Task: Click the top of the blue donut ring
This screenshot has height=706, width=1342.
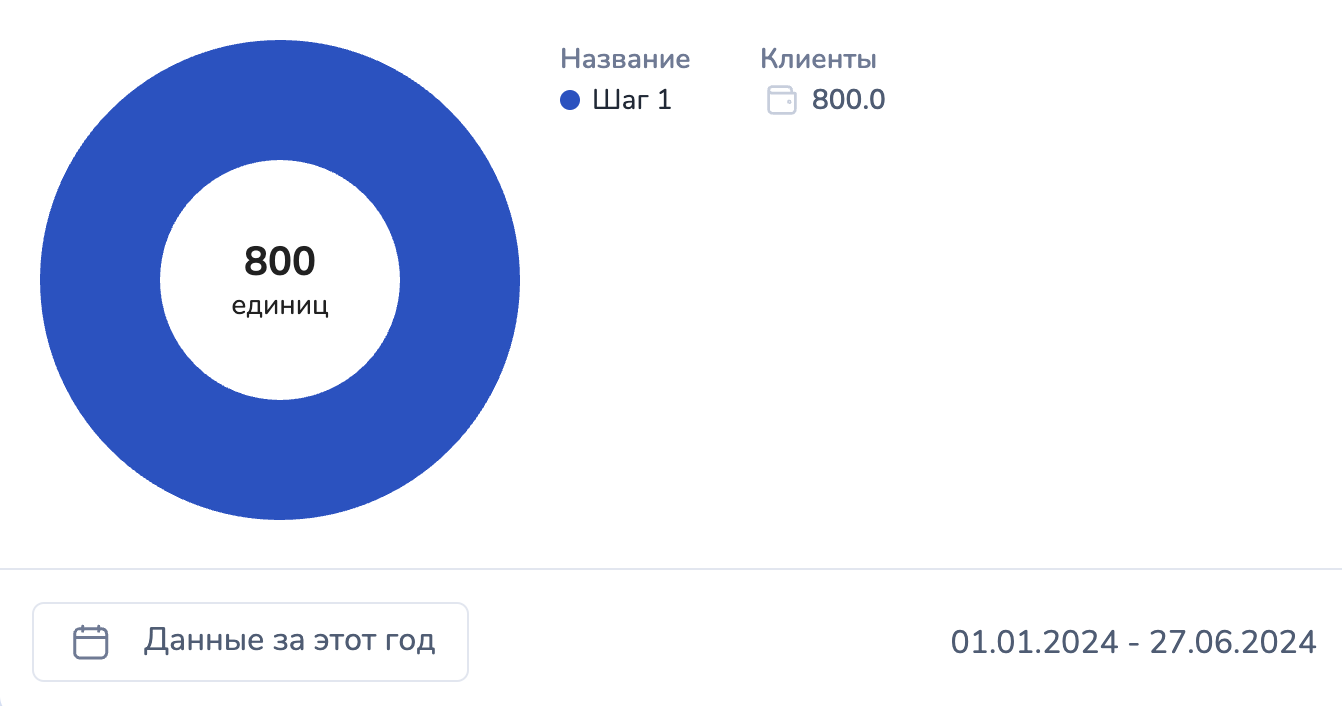Action: pyautogui.click(x=280, y=100)
